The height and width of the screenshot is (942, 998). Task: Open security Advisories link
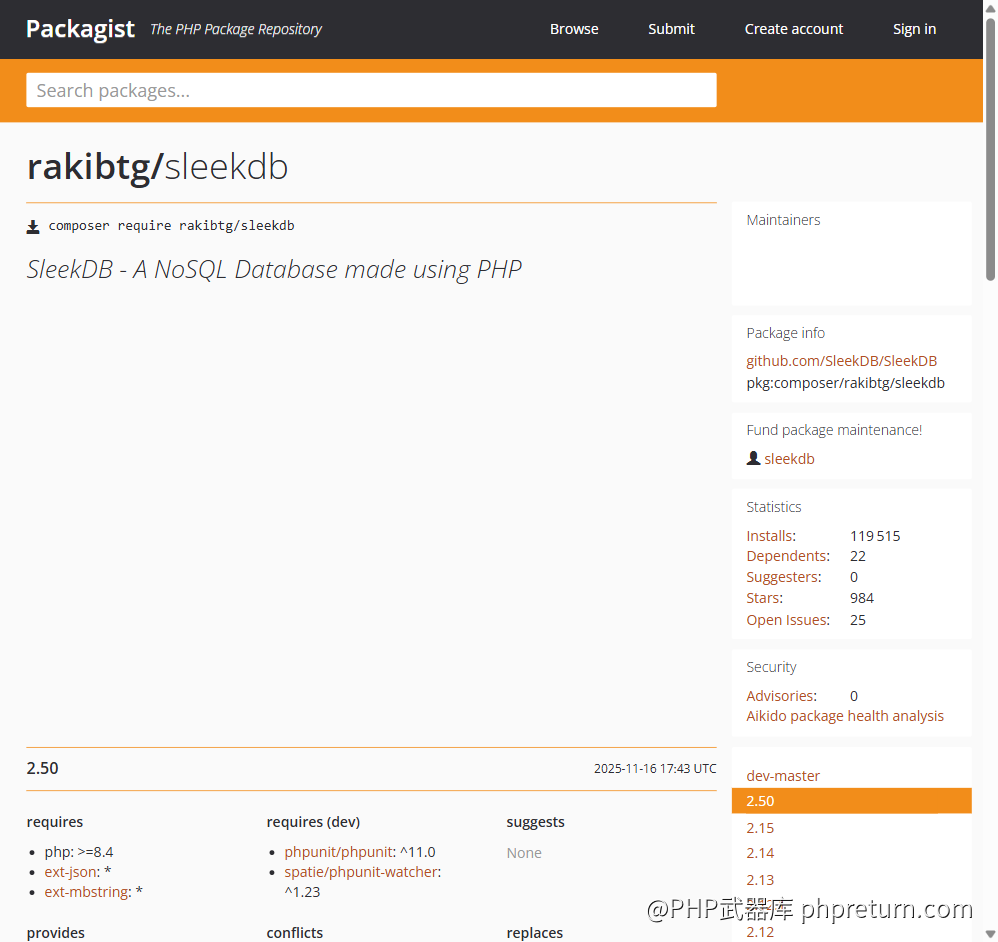click(x=782, y=696)
